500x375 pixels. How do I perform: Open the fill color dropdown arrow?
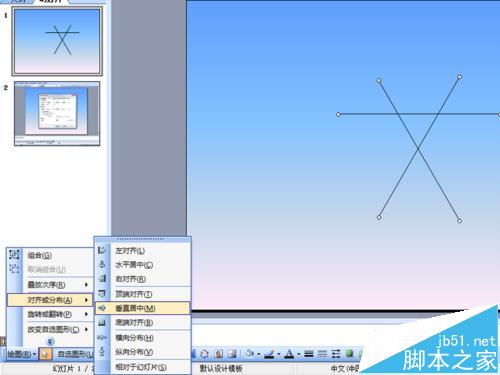pos(259,354)
